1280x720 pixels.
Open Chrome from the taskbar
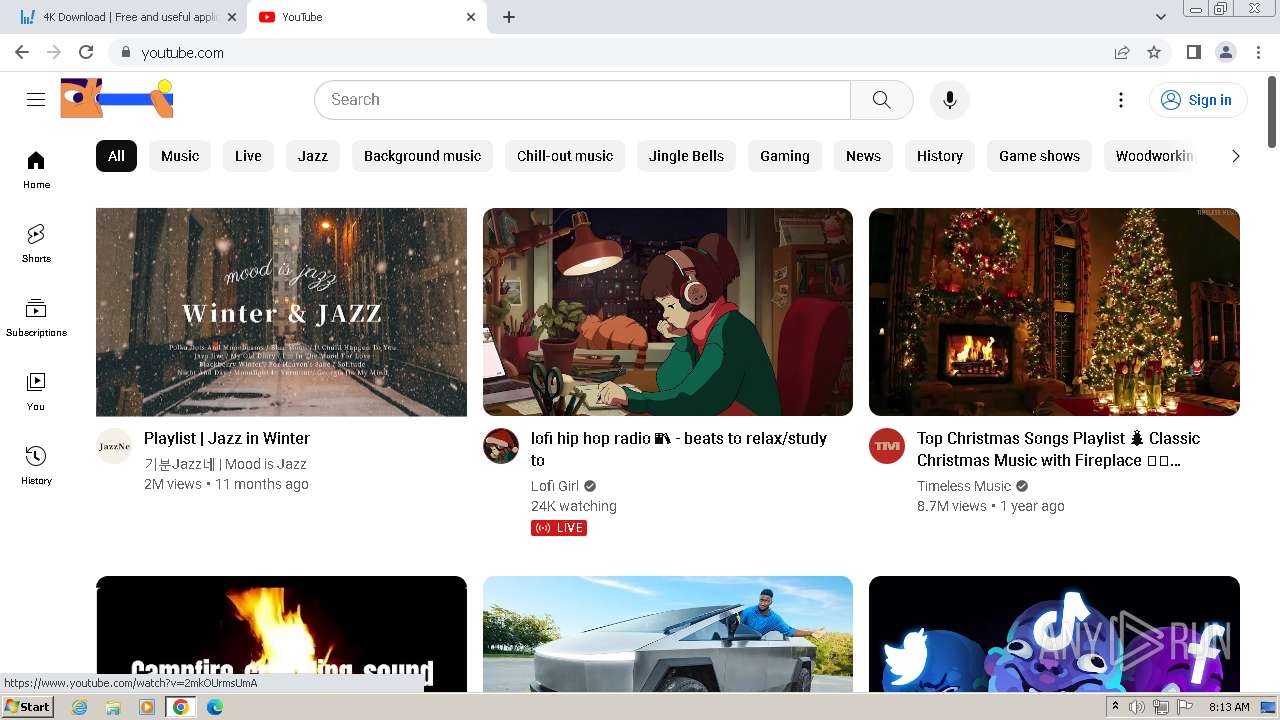pyautogui.click(x=181, y=707)
